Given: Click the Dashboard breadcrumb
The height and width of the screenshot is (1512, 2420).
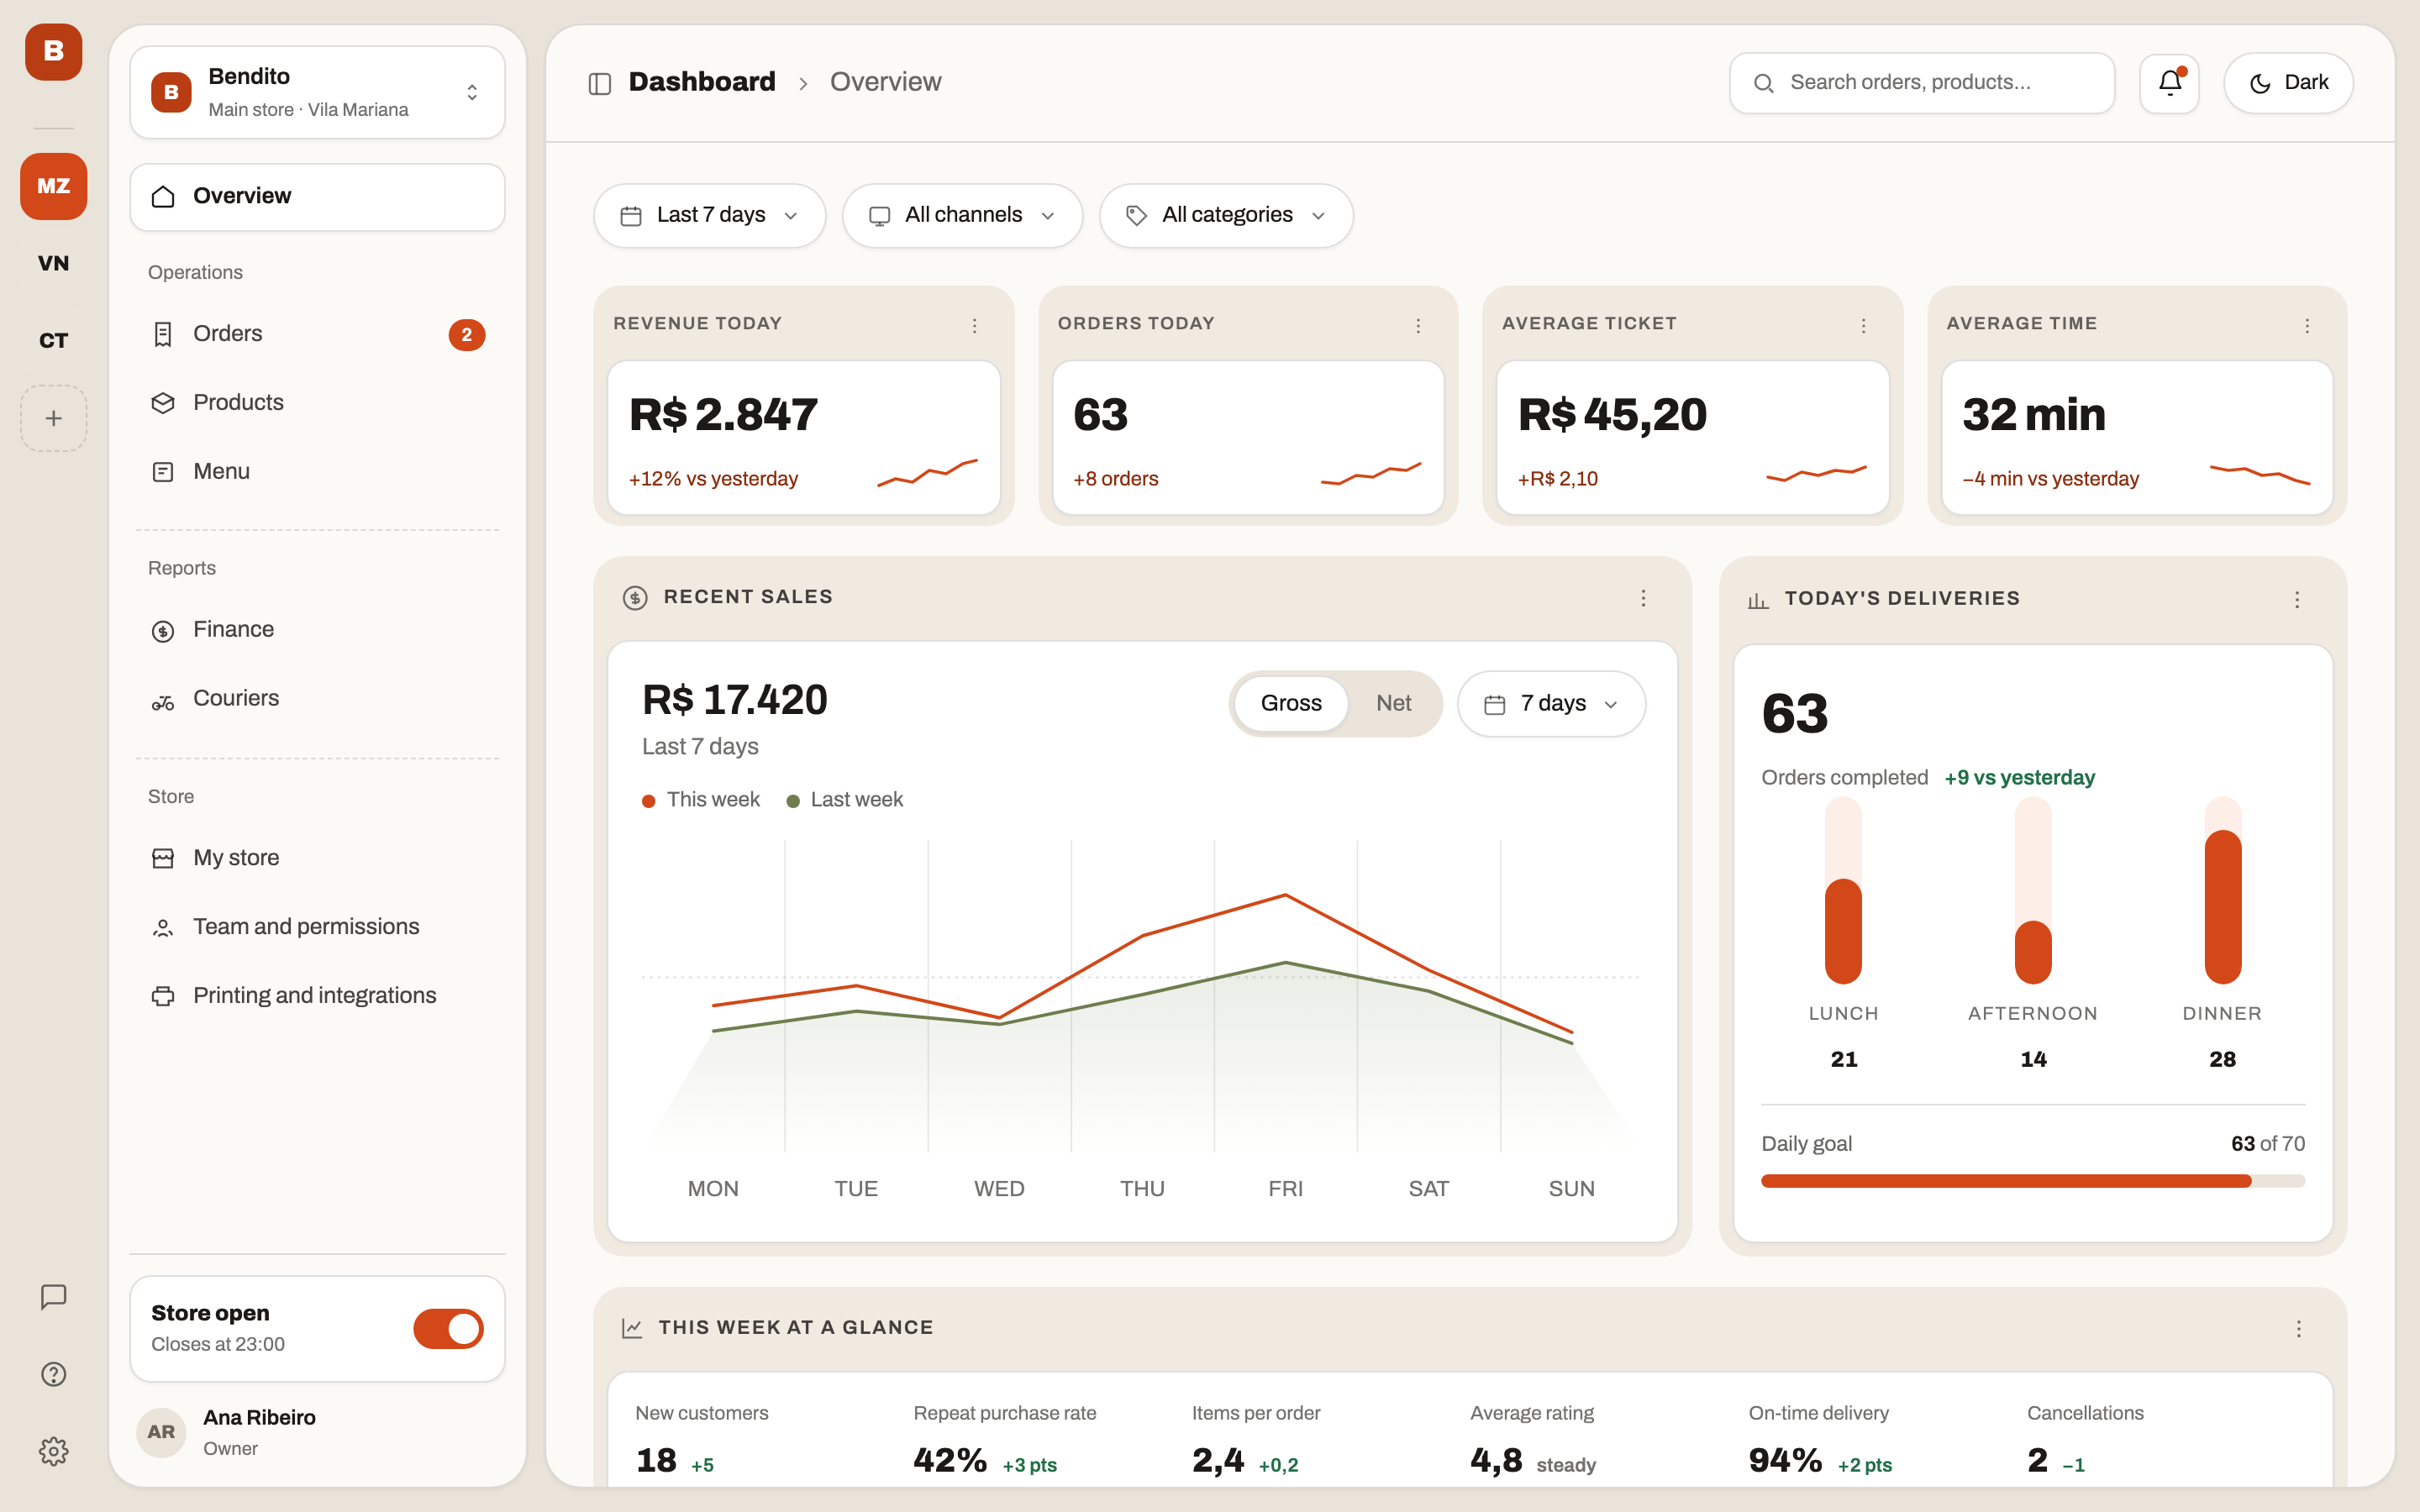Looking at the screenshot, I should pyautogui.click(x=702, y=82).
